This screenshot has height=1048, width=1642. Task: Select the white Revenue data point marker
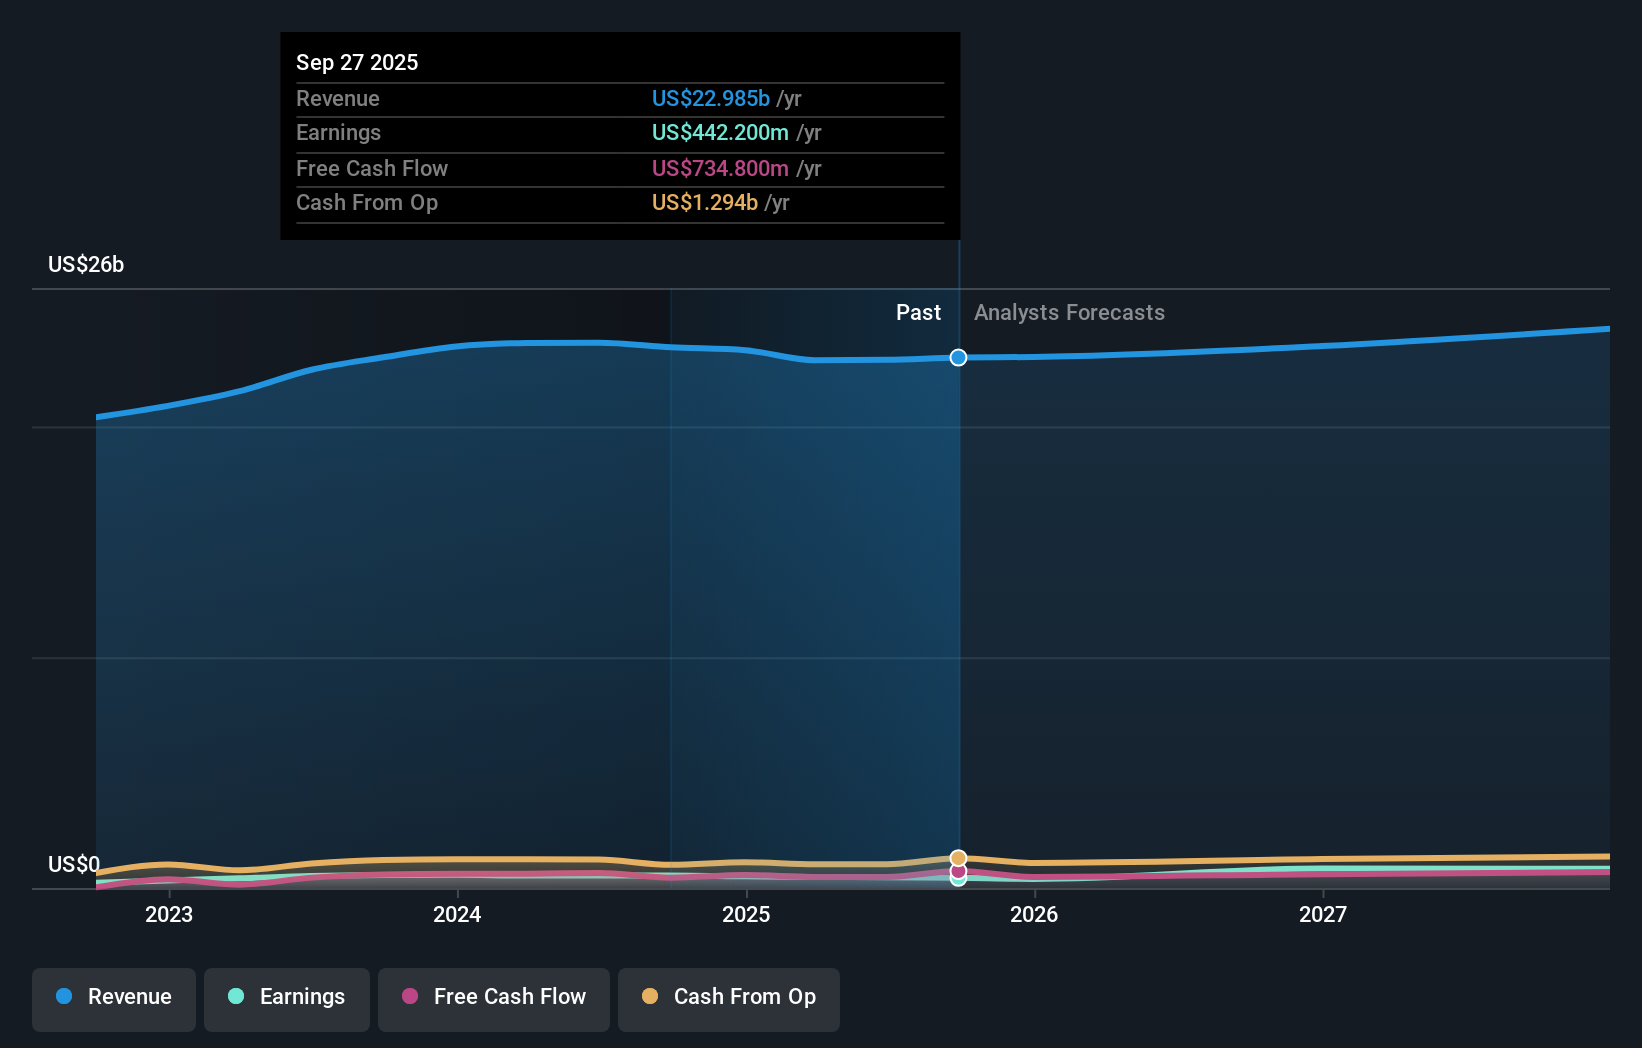(957, 357)
